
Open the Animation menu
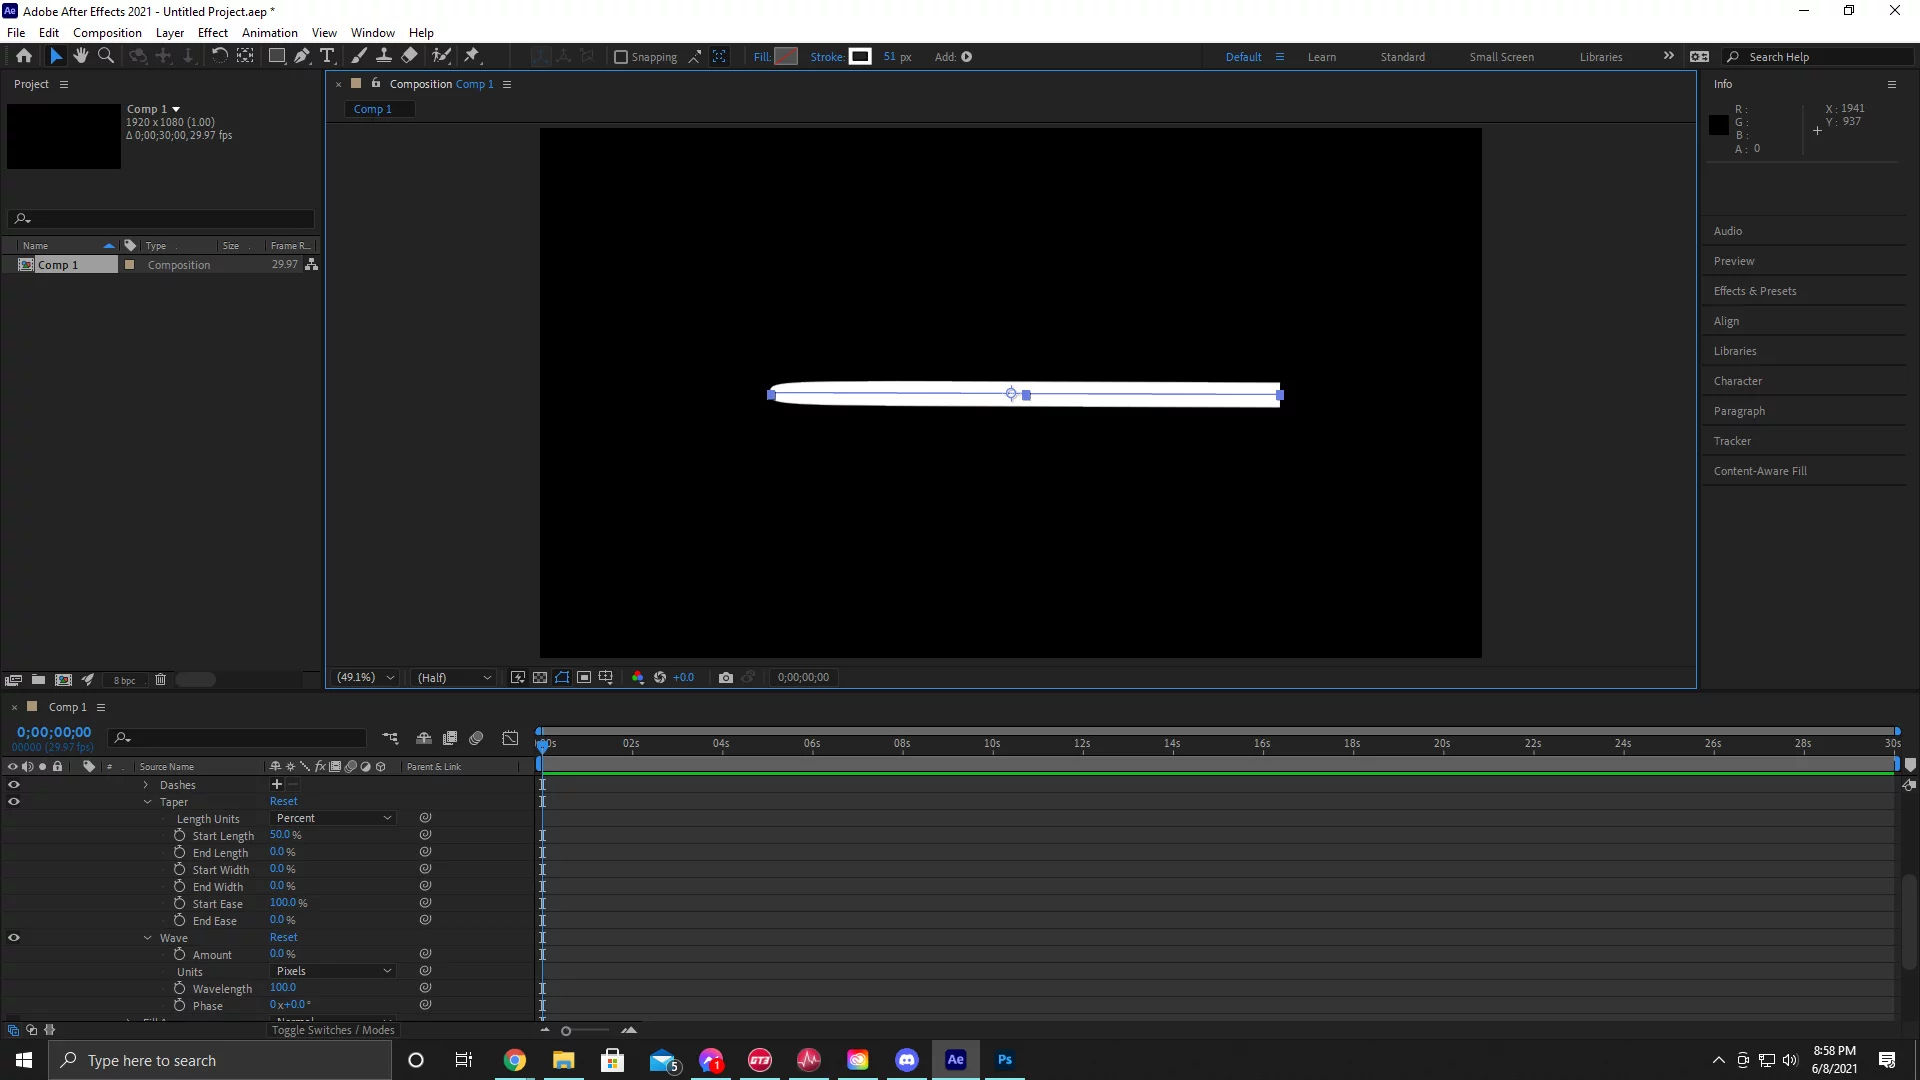pos(270,32)
